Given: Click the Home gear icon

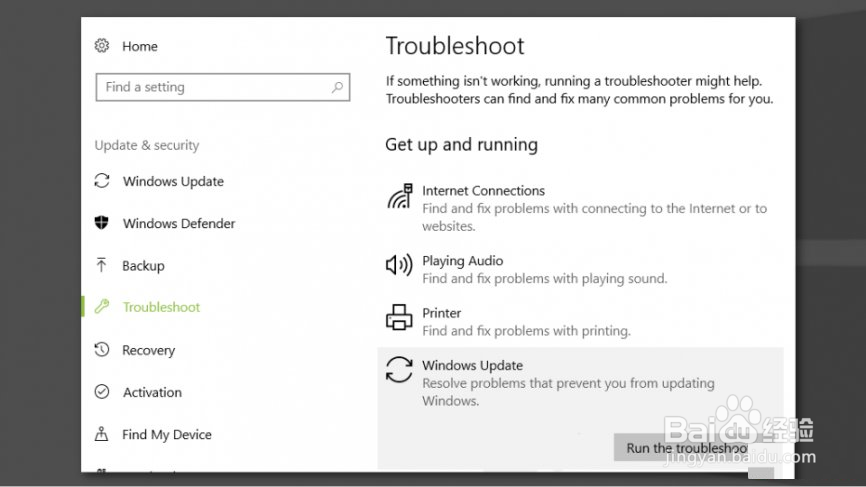Looking at the screenshot, I should coord(102,46).
